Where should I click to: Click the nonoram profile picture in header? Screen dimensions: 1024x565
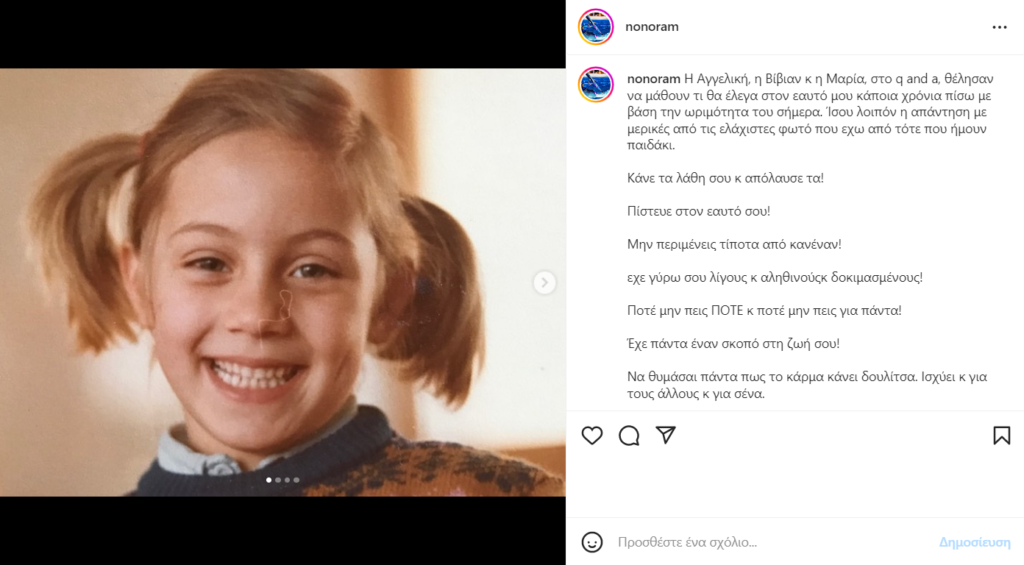tap(596, 27)
